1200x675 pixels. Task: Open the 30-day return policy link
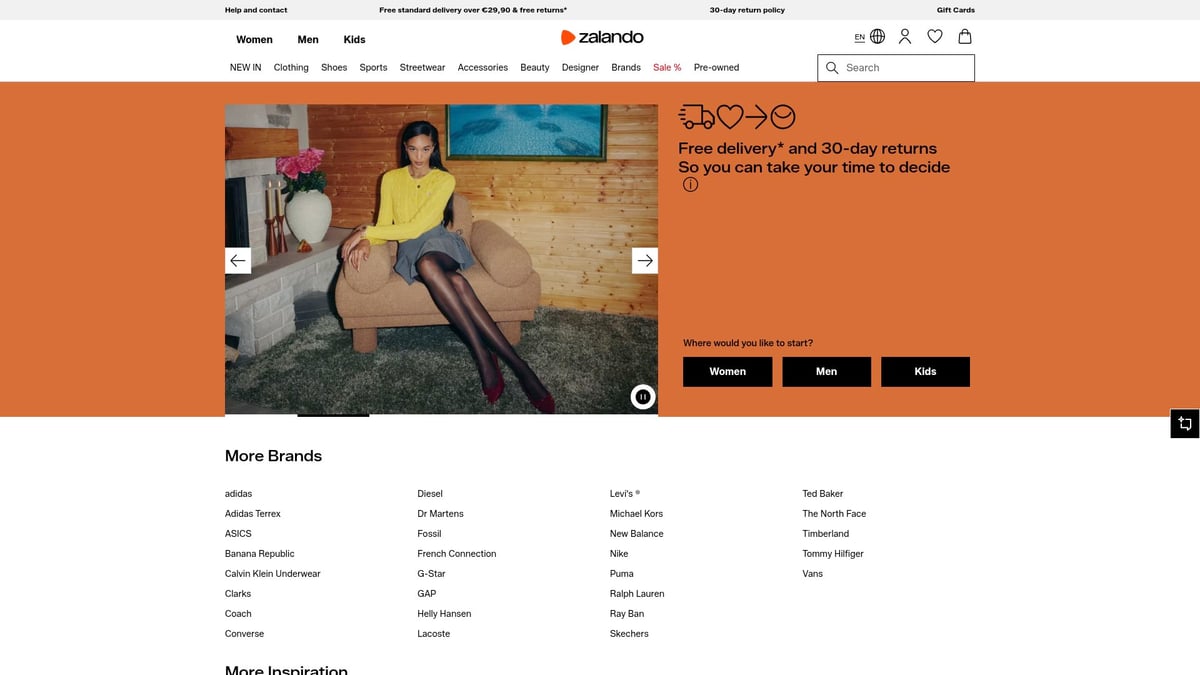tap(747, 10)
